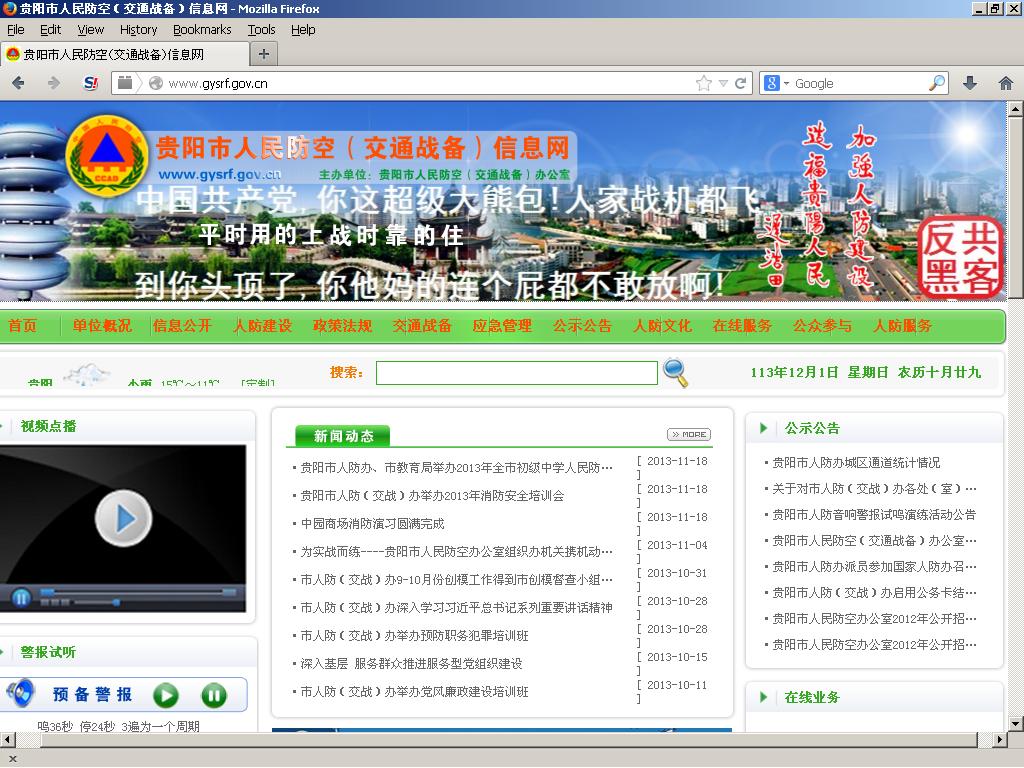Click the CCAD civil defense logo emblem

tap(106, 156)
